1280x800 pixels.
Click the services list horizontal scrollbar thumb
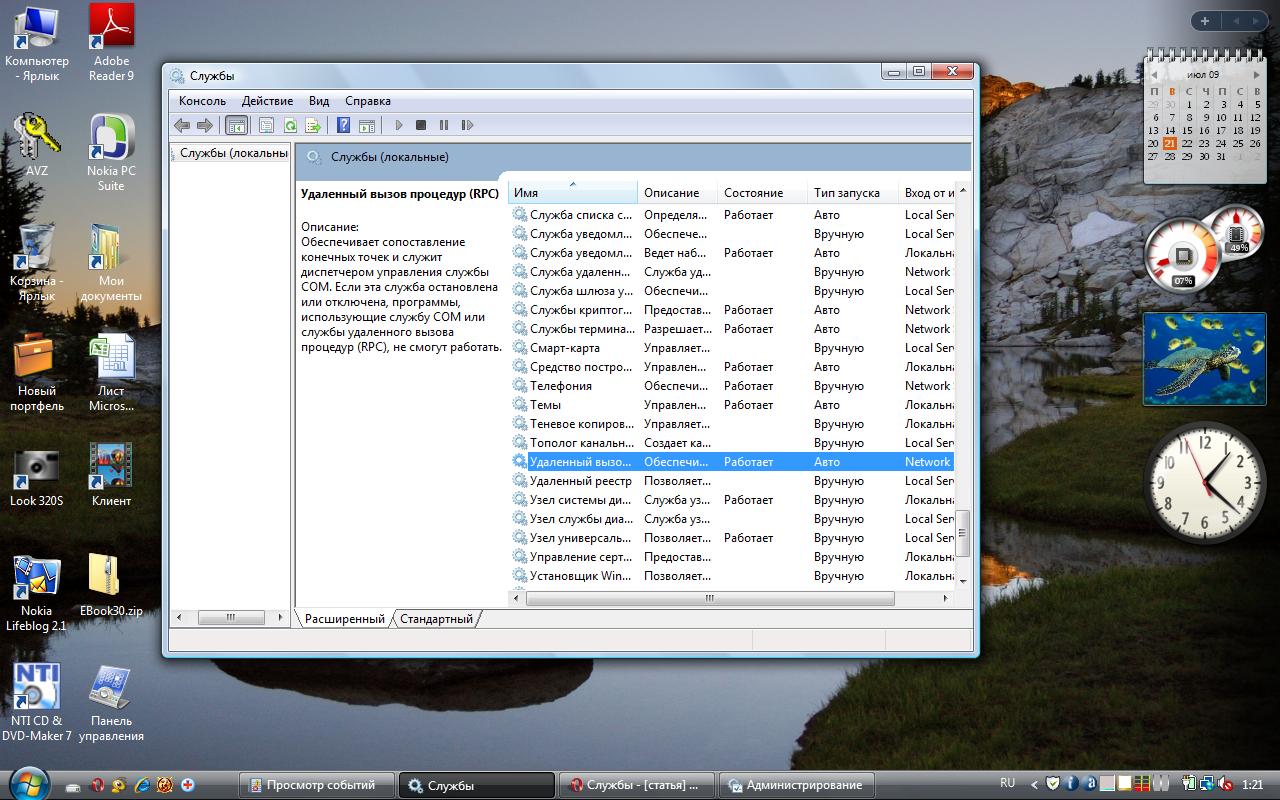tap(709, 598)
